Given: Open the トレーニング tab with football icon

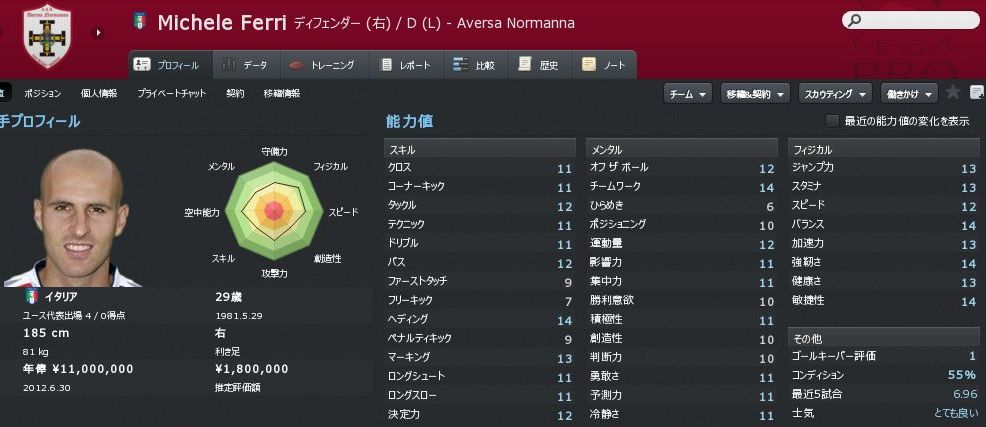Looking at the screenshot, I should [322, 65].
